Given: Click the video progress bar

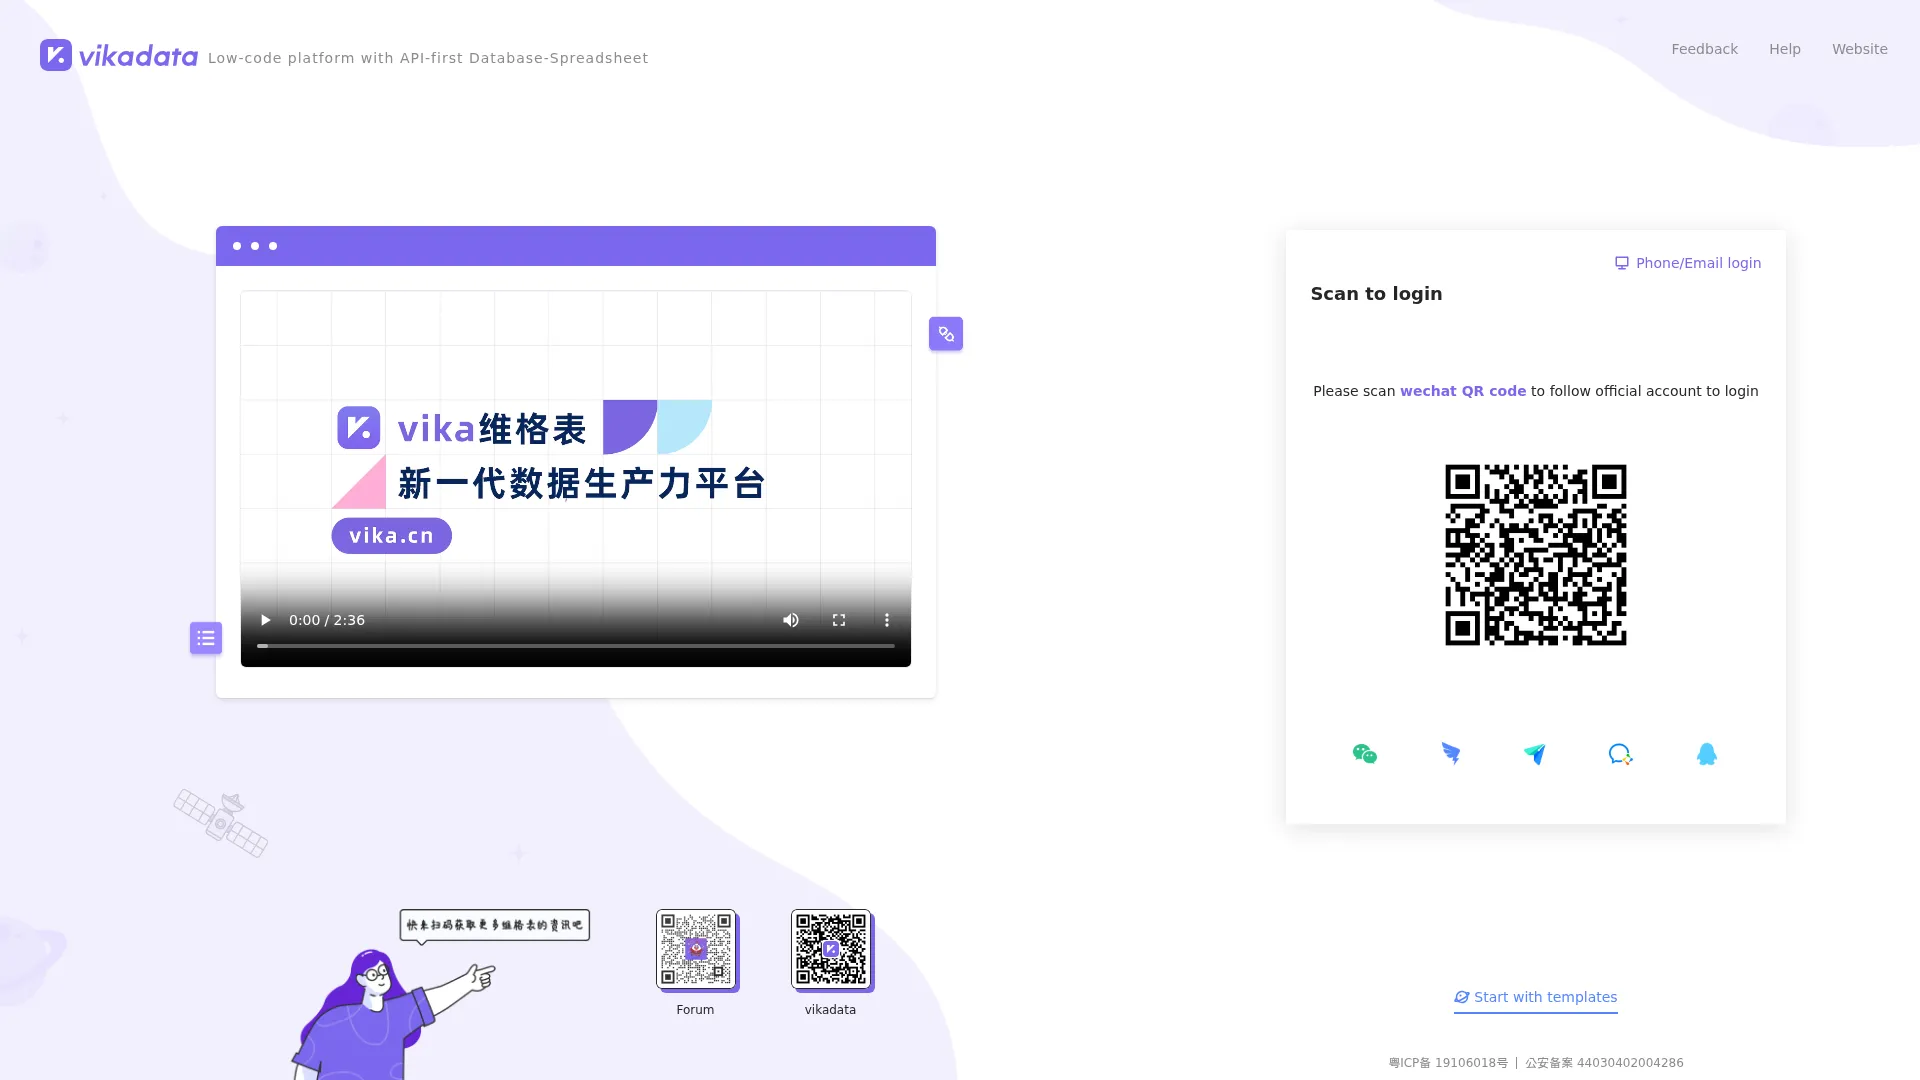Looking at the screenshot, I should 576,646.
